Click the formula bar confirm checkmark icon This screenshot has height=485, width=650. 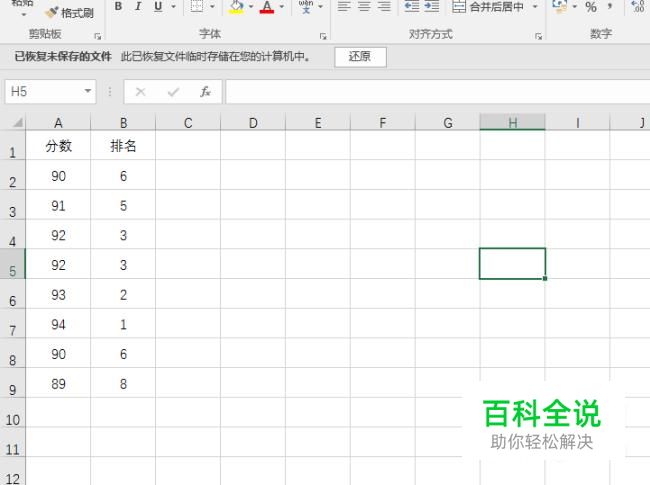click(173, 92)
